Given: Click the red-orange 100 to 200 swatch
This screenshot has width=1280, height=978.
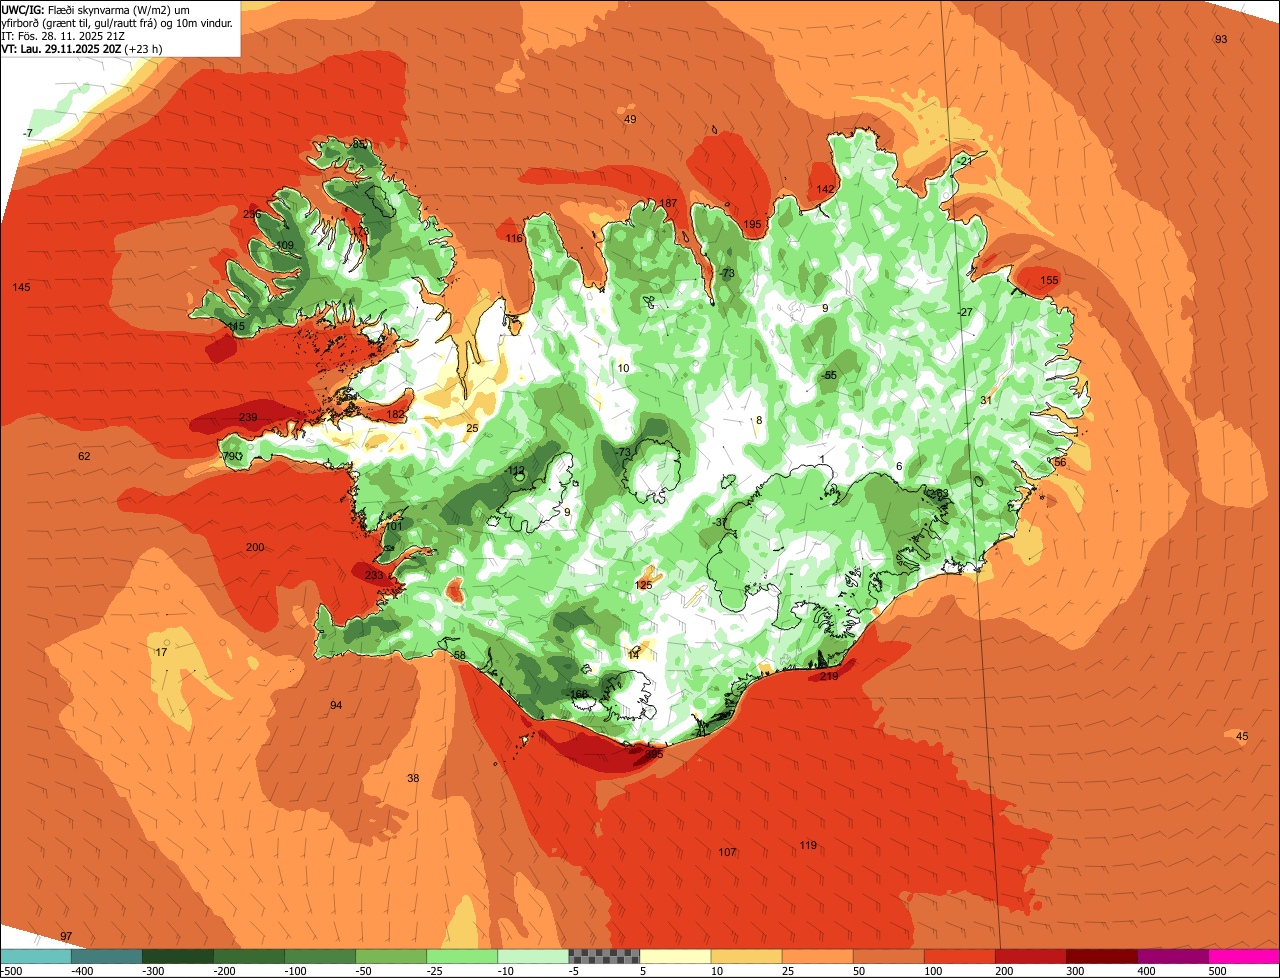Looking at the screenshot, I should 958,956.
